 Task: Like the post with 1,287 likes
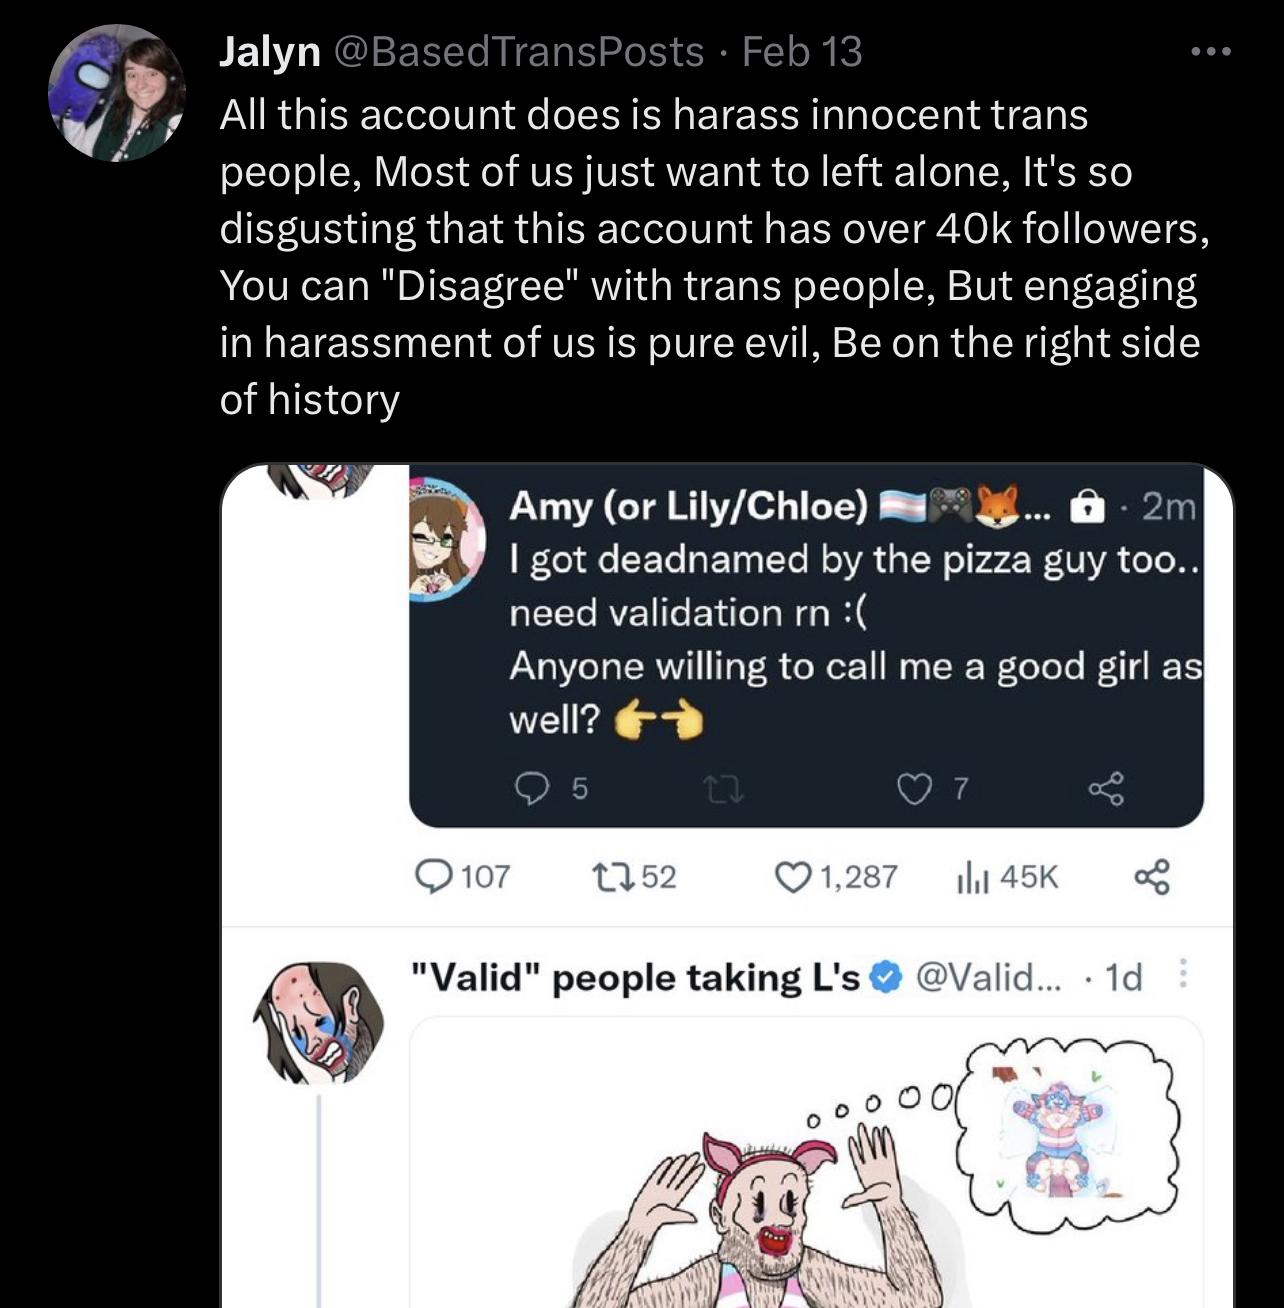[x=792, y=877]
